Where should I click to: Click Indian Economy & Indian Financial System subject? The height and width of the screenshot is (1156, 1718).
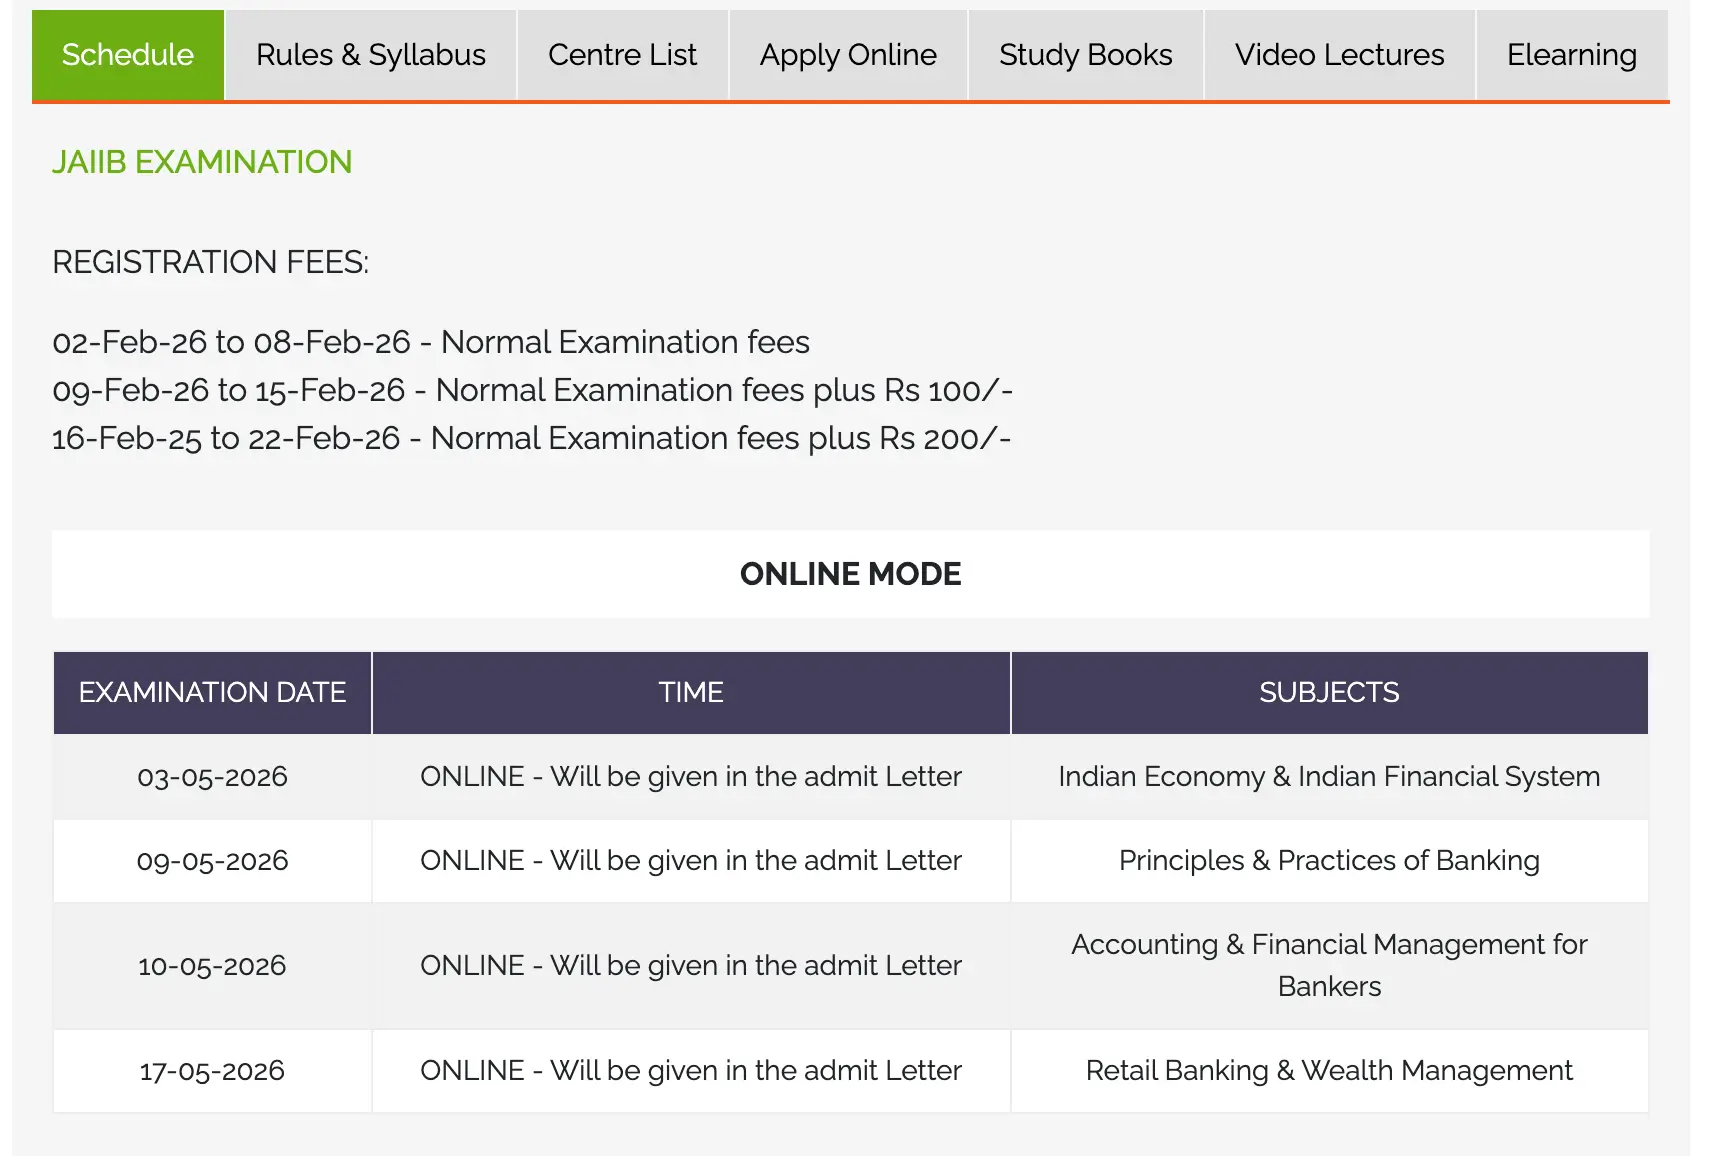1329,777
